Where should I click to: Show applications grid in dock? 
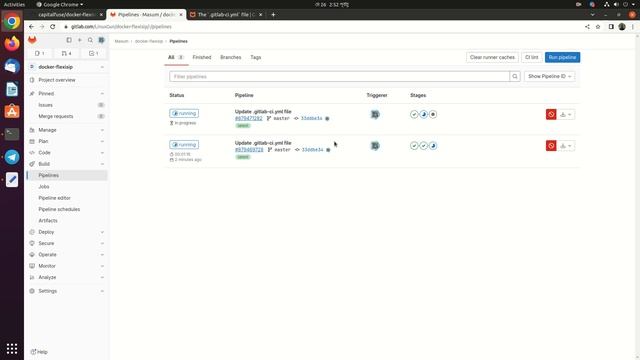point(12,349)
